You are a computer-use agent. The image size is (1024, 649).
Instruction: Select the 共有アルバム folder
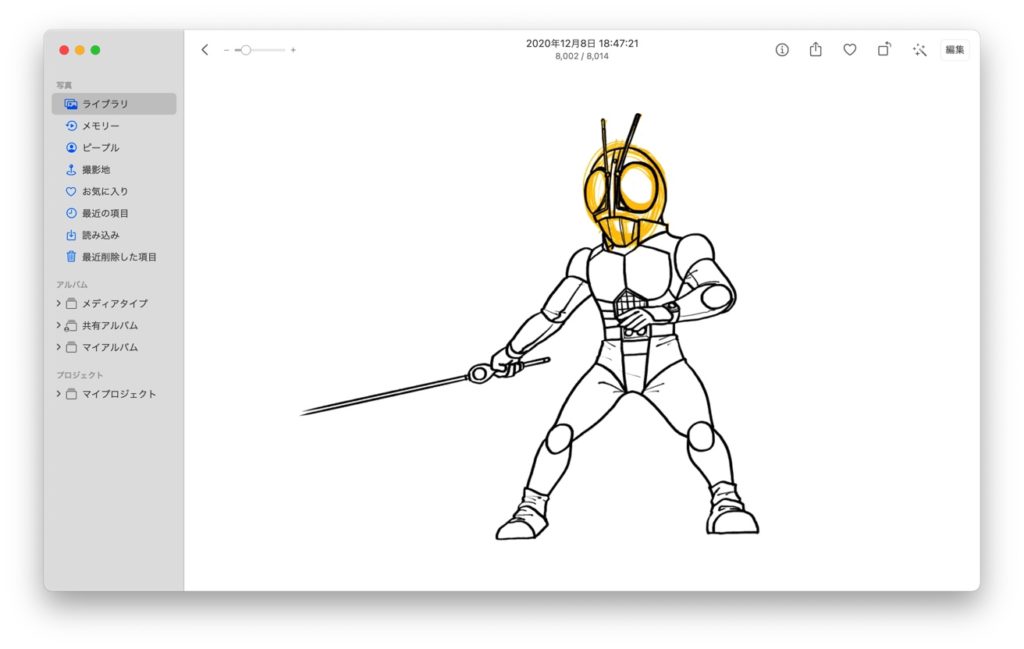click(114, 325)
